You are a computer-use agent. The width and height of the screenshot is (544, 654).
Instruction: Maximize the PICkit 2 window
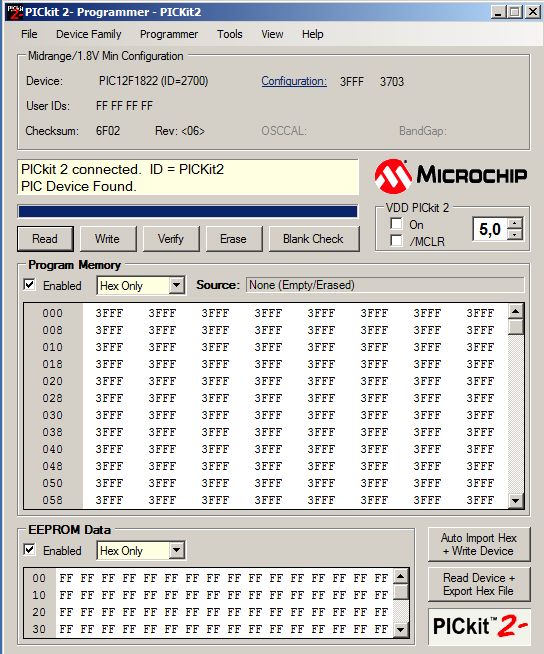coord(514,12)
